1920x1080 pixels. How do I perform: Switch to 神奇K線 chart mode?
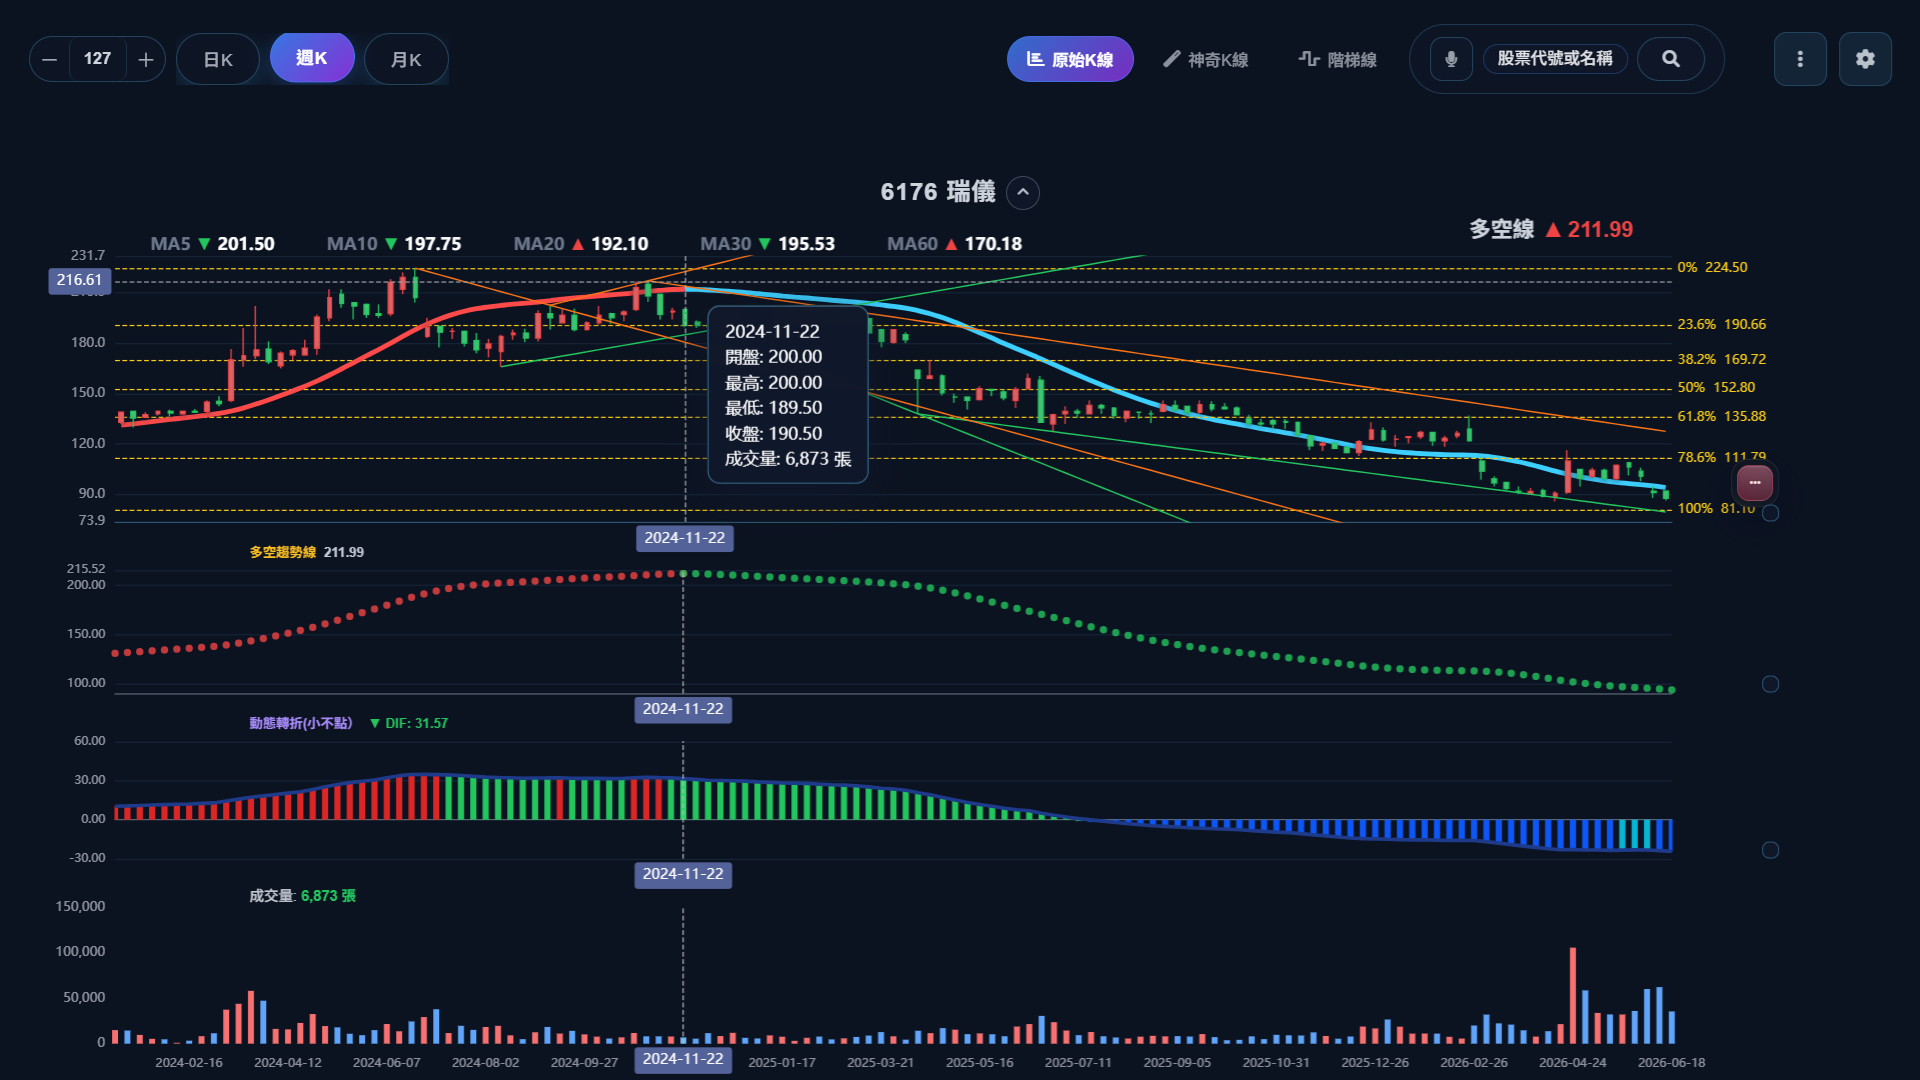click(x=1205, y=60)
